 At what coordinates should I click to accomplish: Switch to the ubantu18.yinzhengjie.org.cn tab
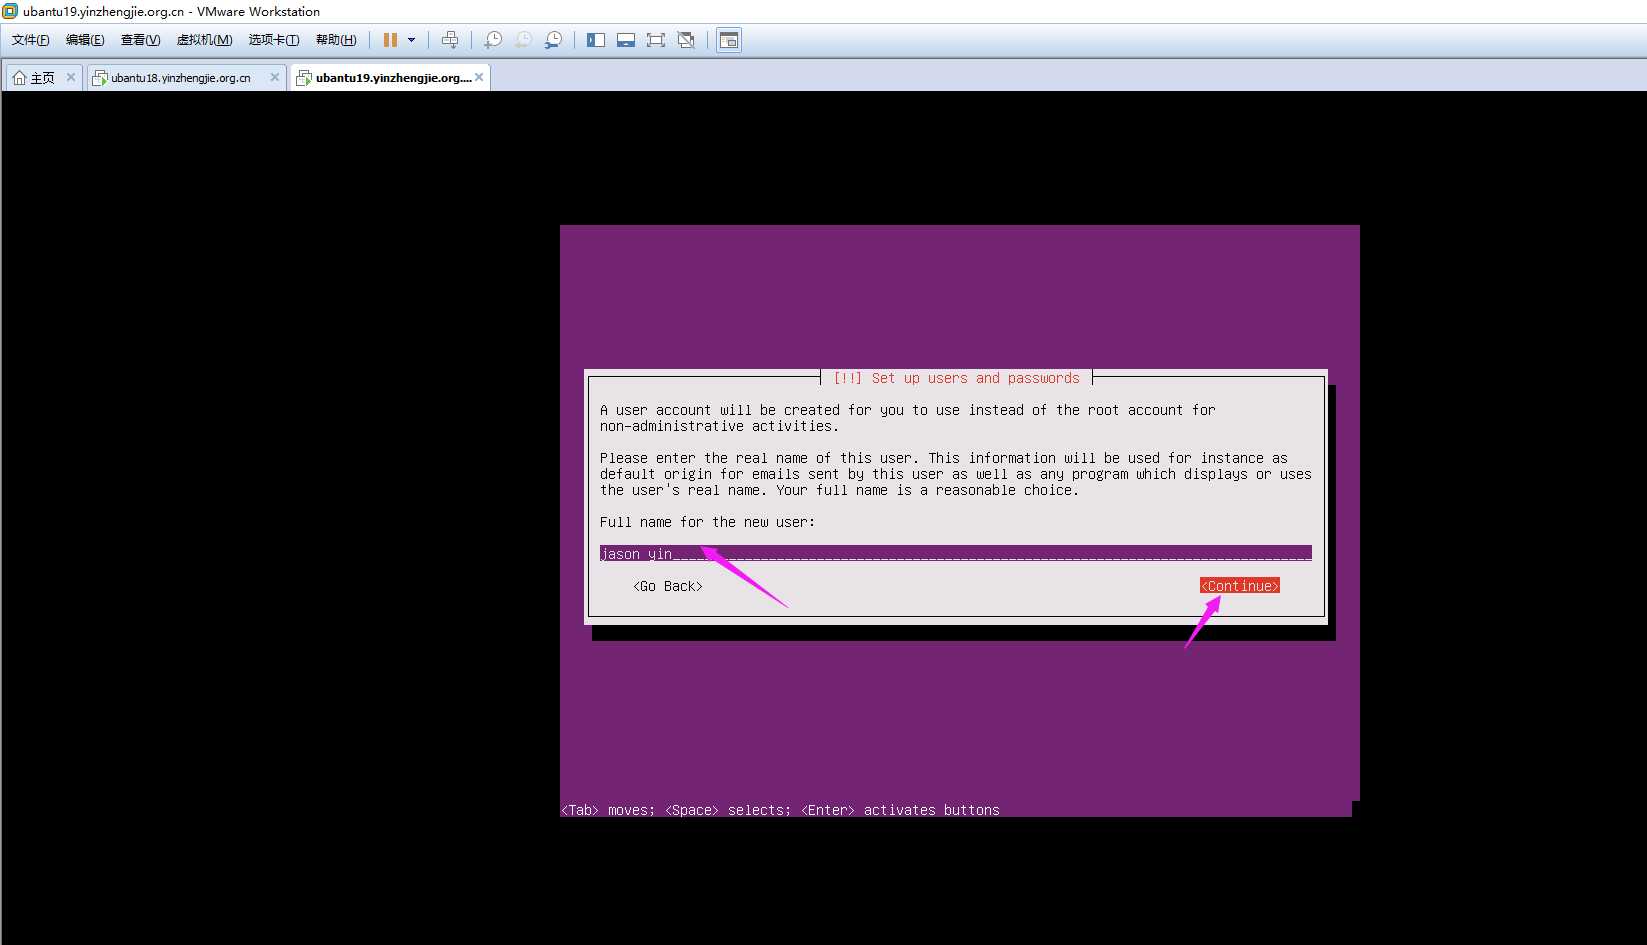[186, 78]
